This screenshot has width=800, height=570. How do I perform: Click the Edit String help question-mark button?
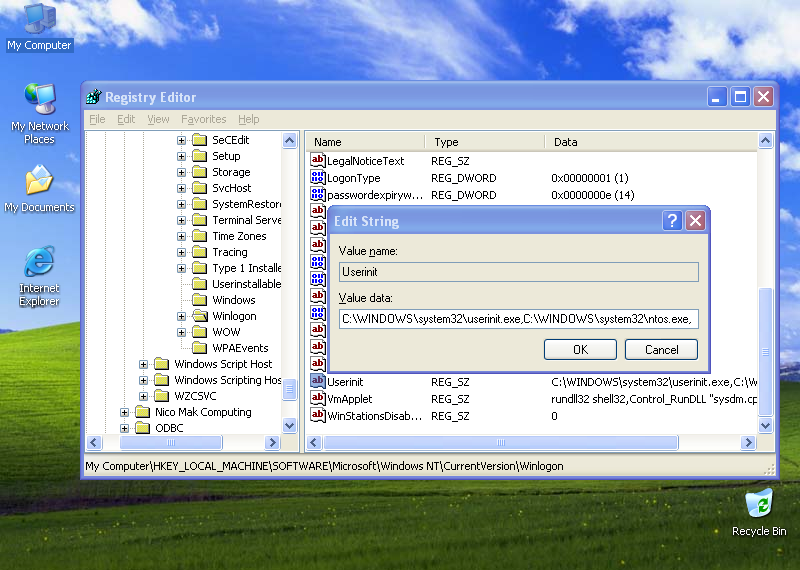[x=672, y=221]
